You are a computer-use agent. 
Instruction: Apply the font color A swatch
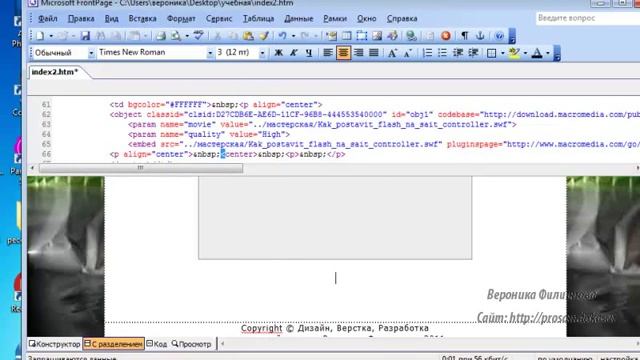pyautogui.click(x=537, y=53)
